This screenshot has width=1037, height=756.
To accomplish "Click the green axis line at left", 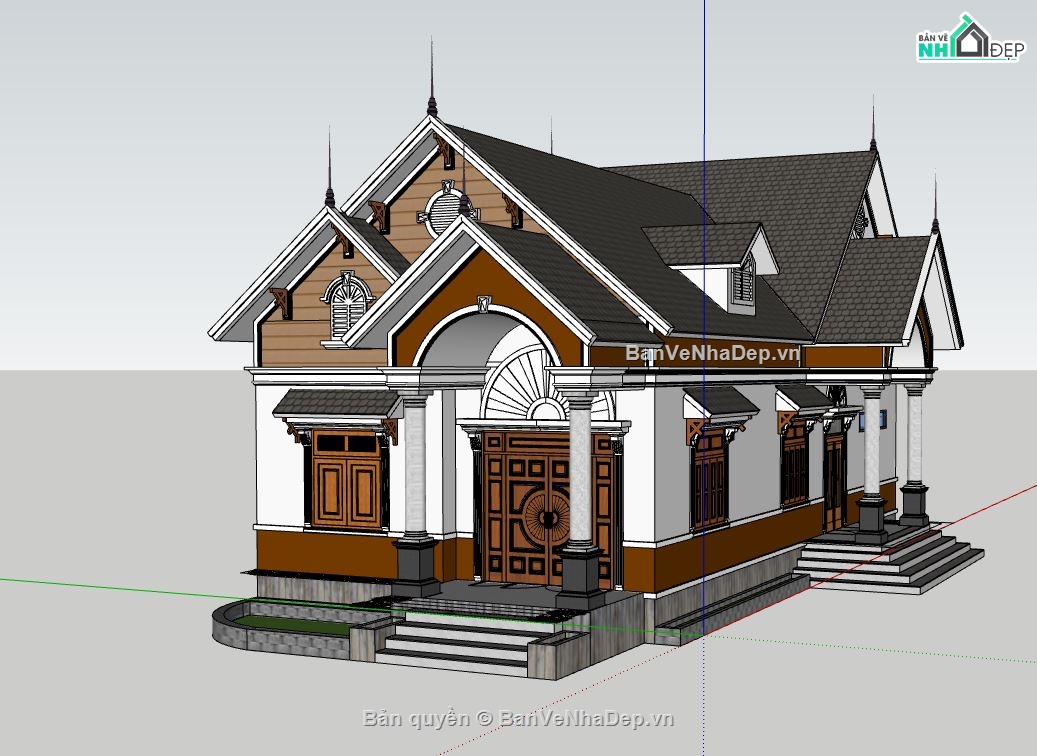I will pos(100,585).
